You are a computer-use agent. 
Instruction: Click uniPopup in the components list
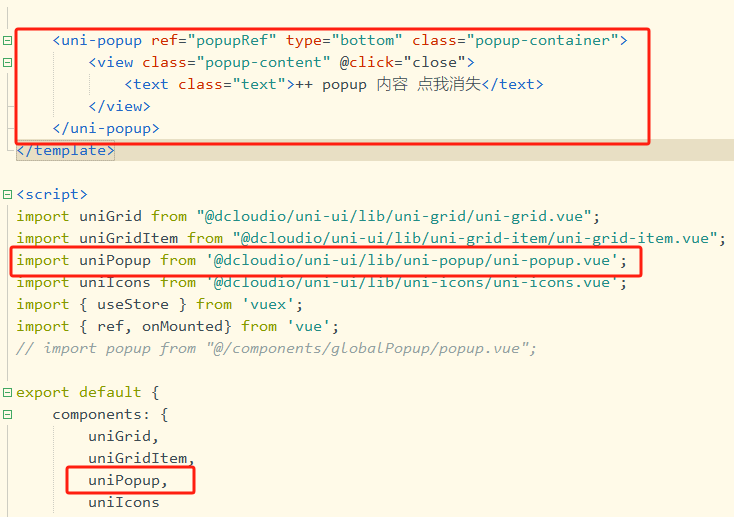coord(124,481)
